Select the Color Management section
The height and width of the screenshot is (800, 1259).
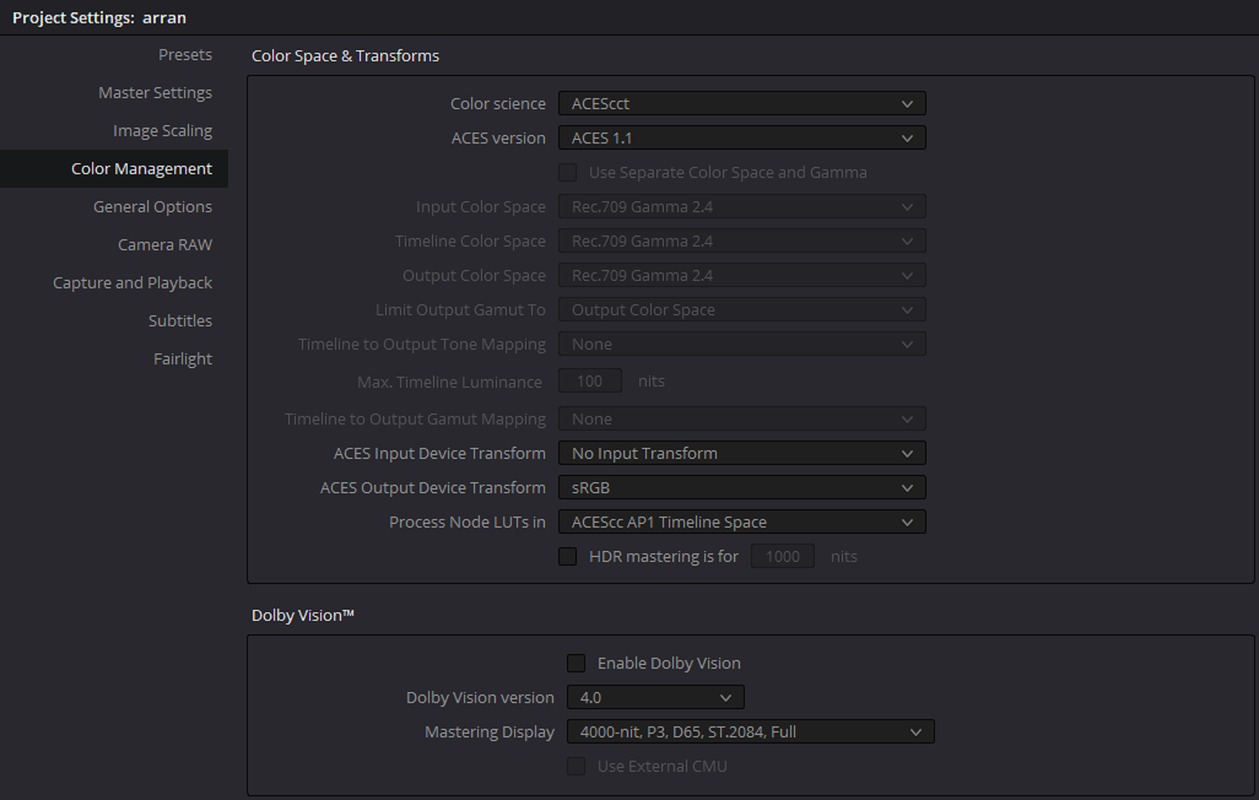click(114, 169)
